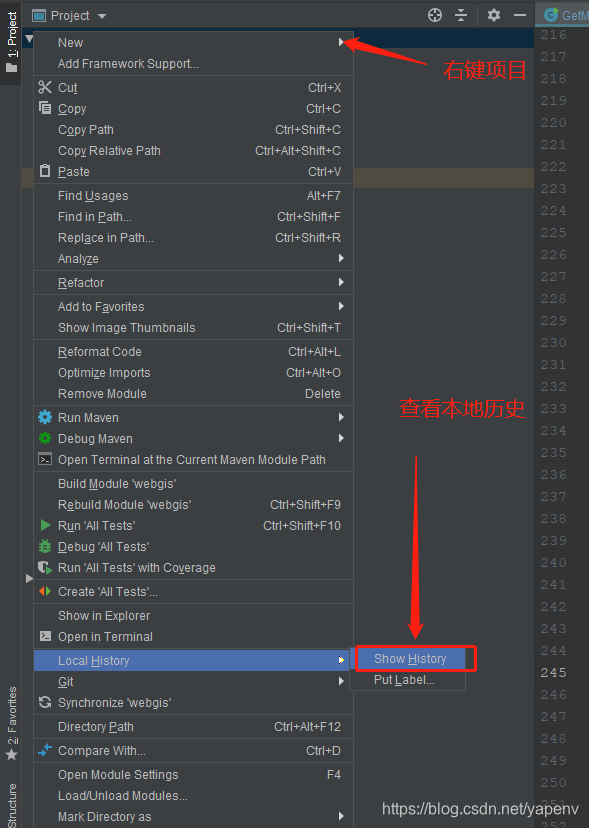Open Module Settings entry
Viewport: 589px width, 828px height.
click(193, 774)
